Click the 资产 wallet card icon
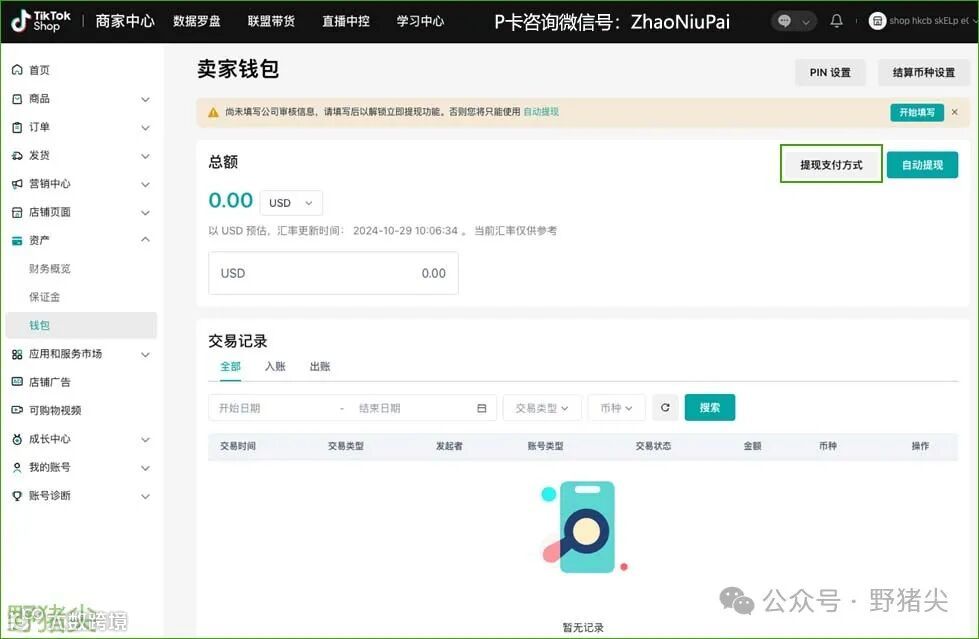The width and height of the screenshot is (979, 639). pyautogui.click(x=17, y=240)
